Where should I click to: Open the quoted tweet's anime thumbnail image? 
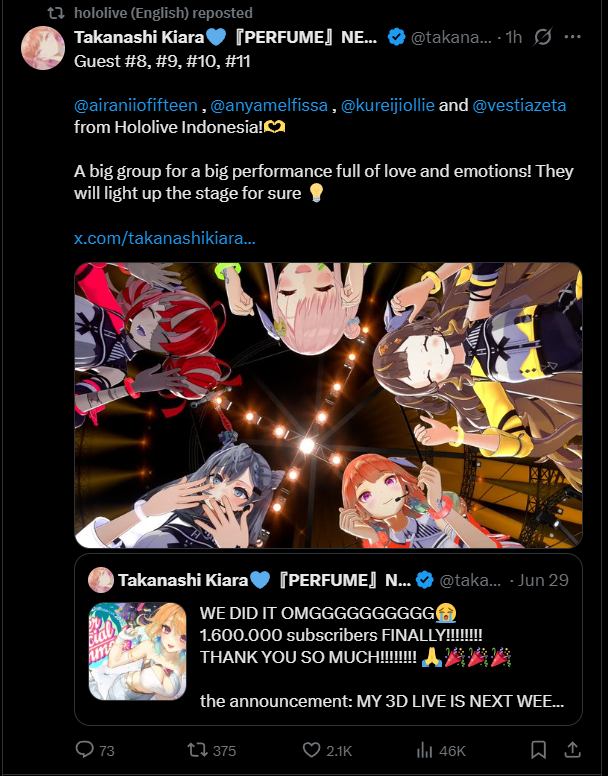138,651
